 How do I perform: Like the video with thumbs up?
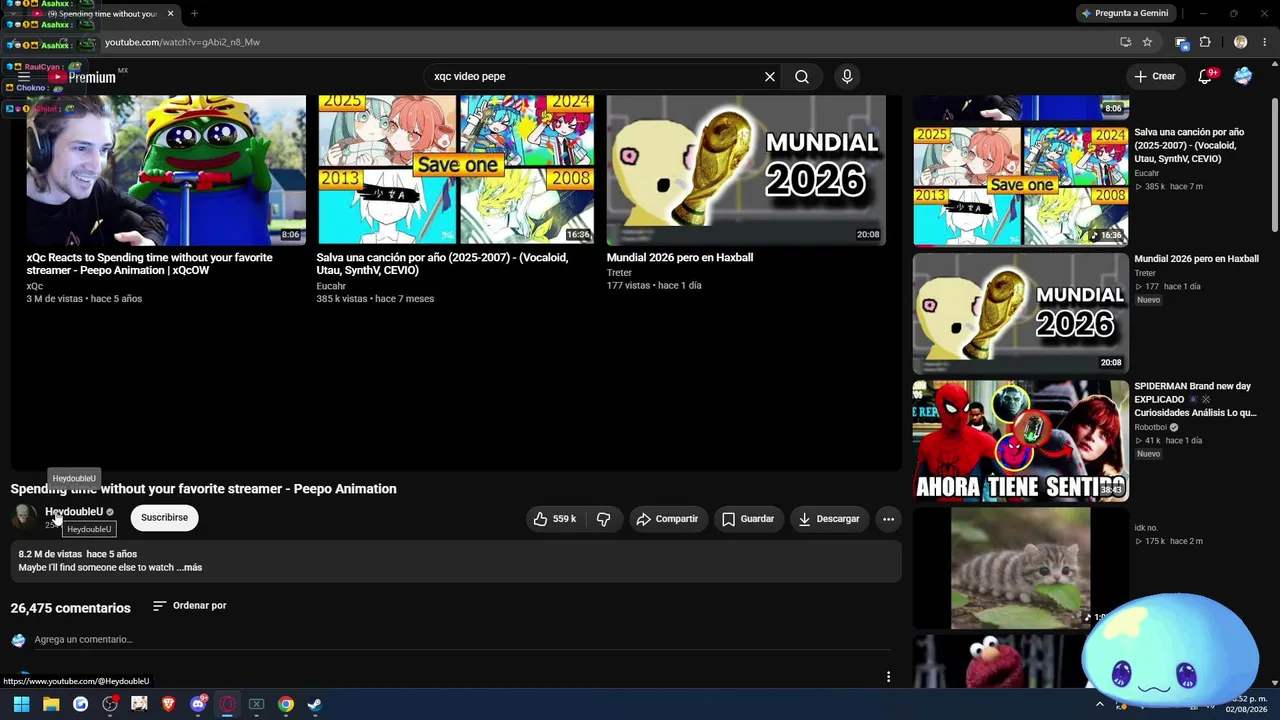(554, 519)
